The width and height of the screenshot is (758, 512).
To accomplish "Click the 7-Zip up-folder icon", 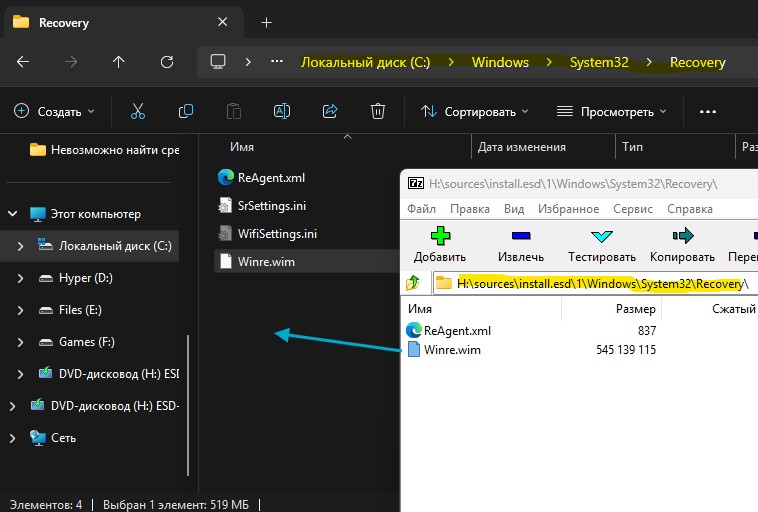I will [x=413, y=283].
